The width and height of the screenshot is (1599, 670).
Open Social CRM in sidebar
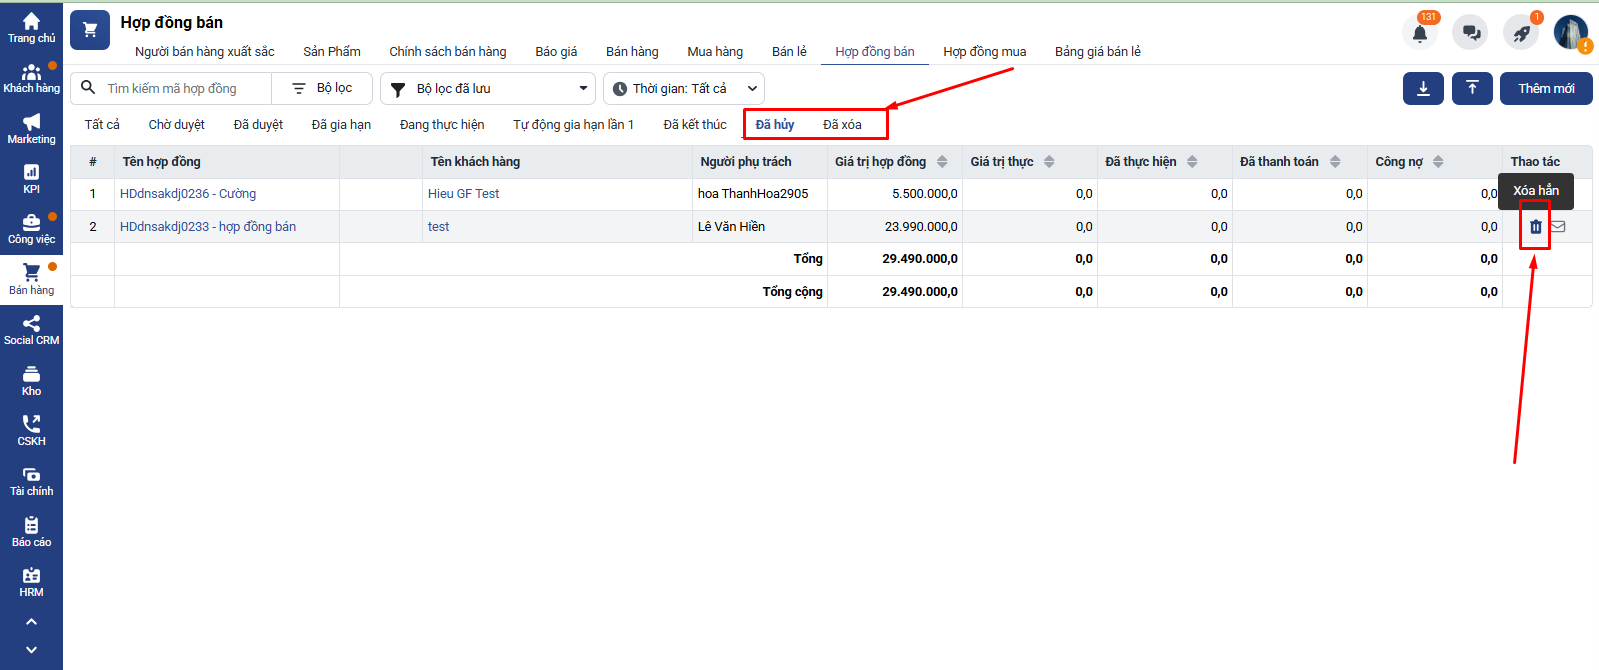(31, 330)
